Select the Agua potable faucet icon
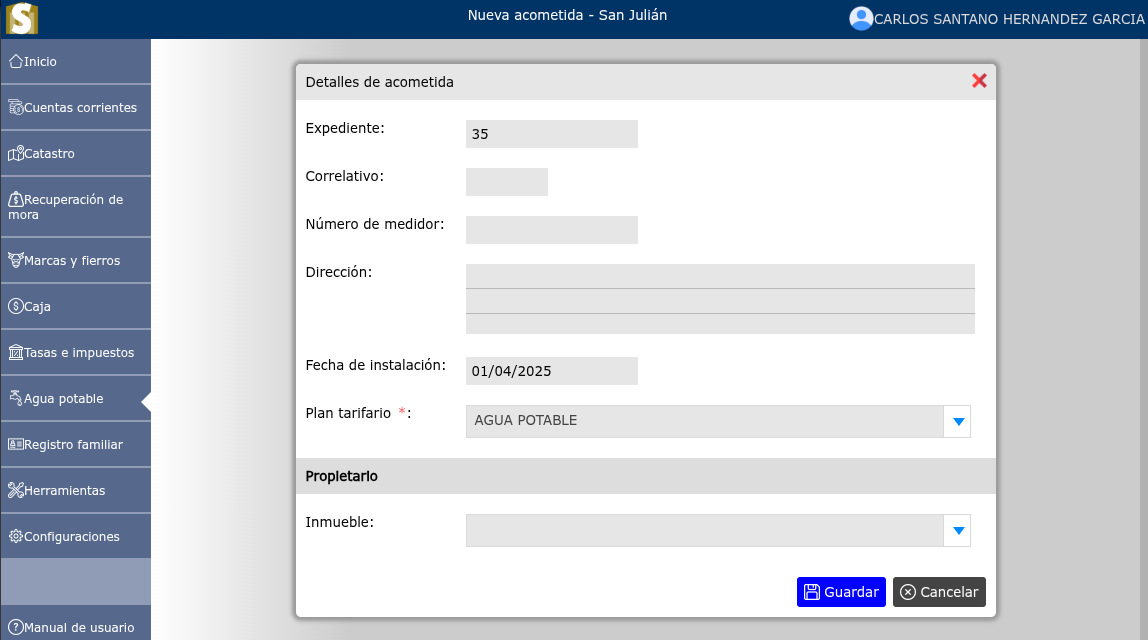Image resolution: width=1148 pixels, height=640 pixels. pyautogui.click(x=15, y=398)
